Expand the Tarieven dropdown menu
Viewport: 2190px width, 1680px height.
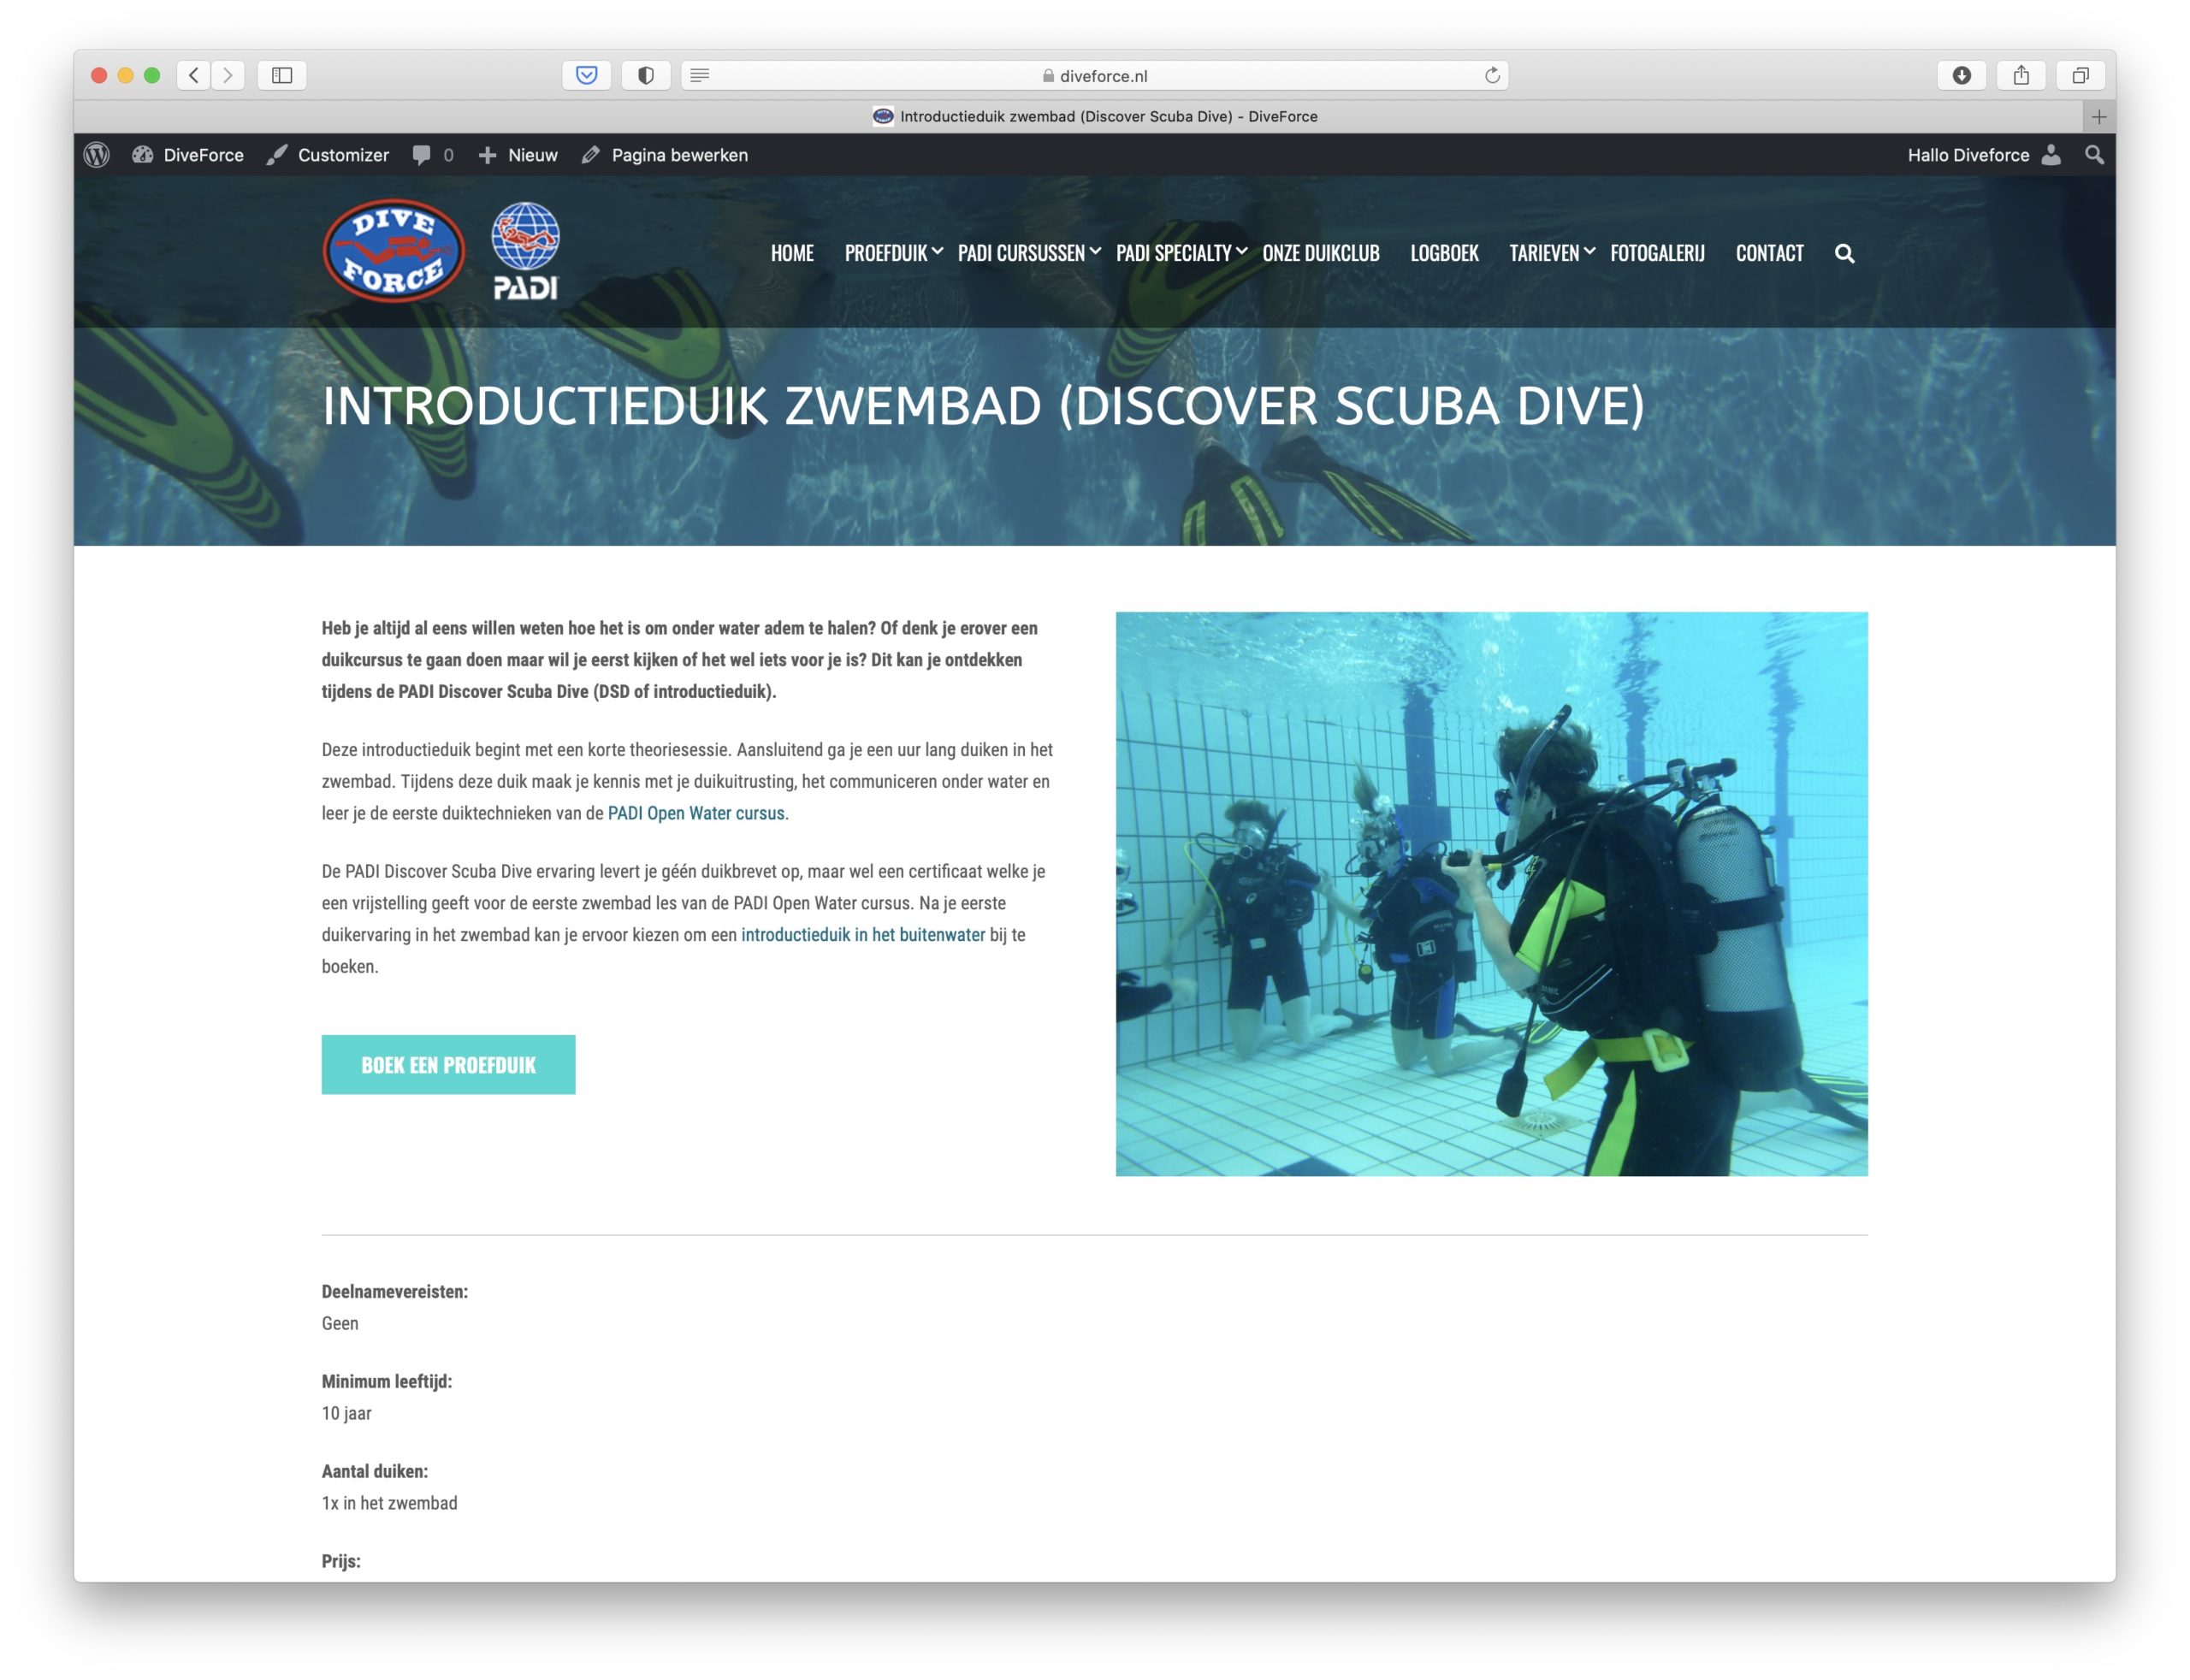(1551, 253)
